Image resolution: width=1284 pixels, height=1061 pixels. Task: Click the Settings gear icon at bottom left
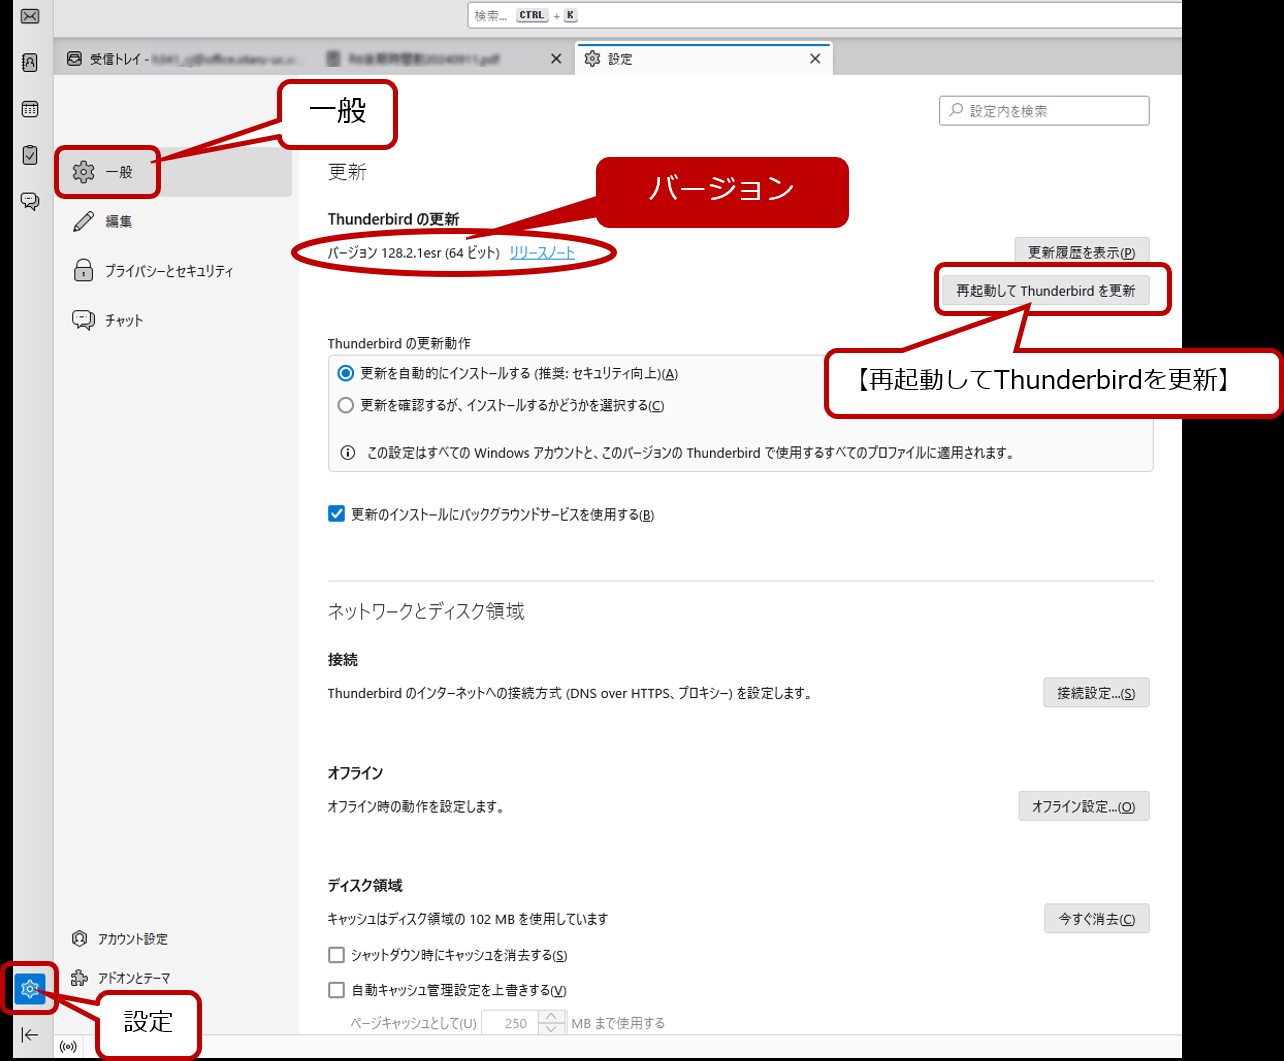[30, 989]
